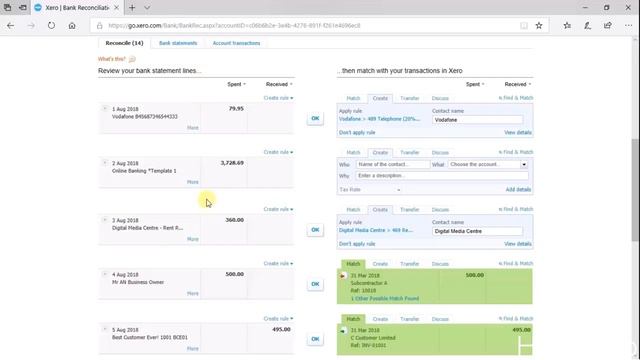Sort statement lines by Spent
Image resolution: width=640 pixels, height=360 pixels.
click(236, 84)
